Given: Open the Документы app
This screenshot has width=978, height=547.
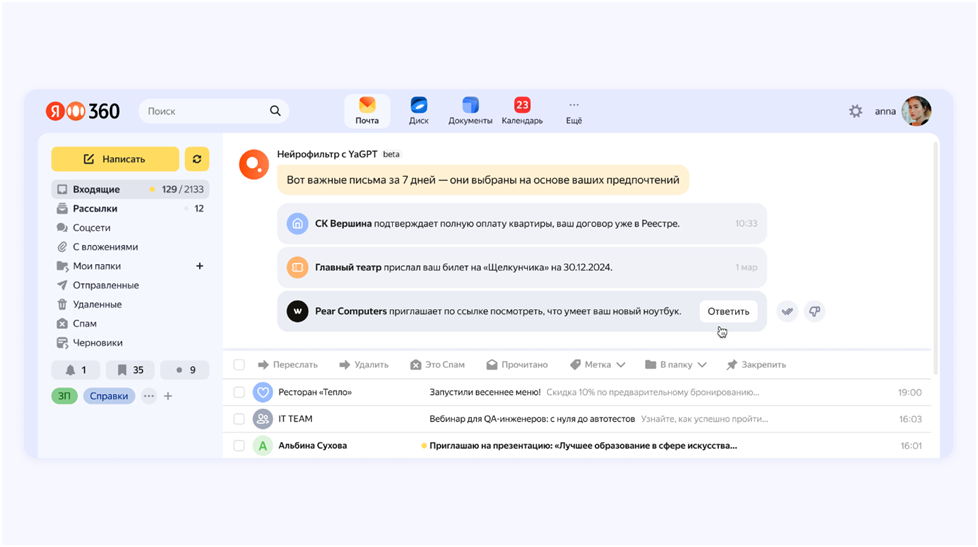Looking at the screenshot, I should 470,111.
